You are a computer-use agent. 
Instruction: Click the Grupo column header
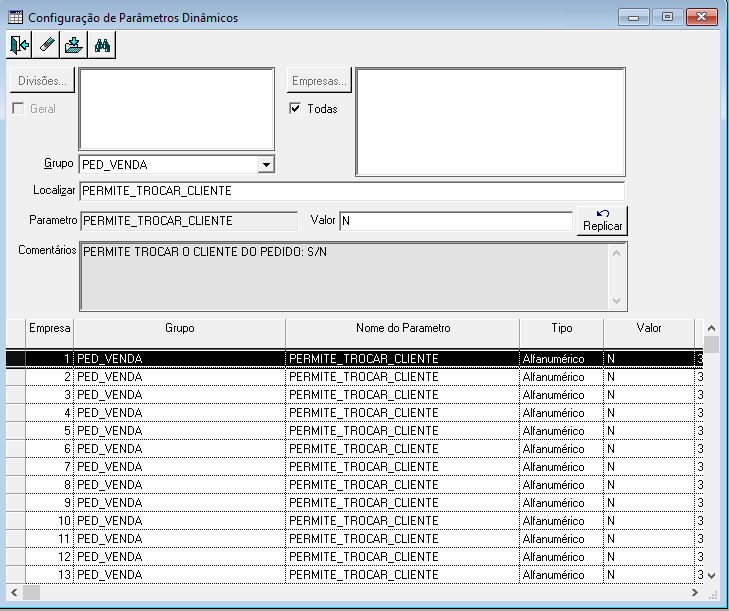tap(179, 328)
